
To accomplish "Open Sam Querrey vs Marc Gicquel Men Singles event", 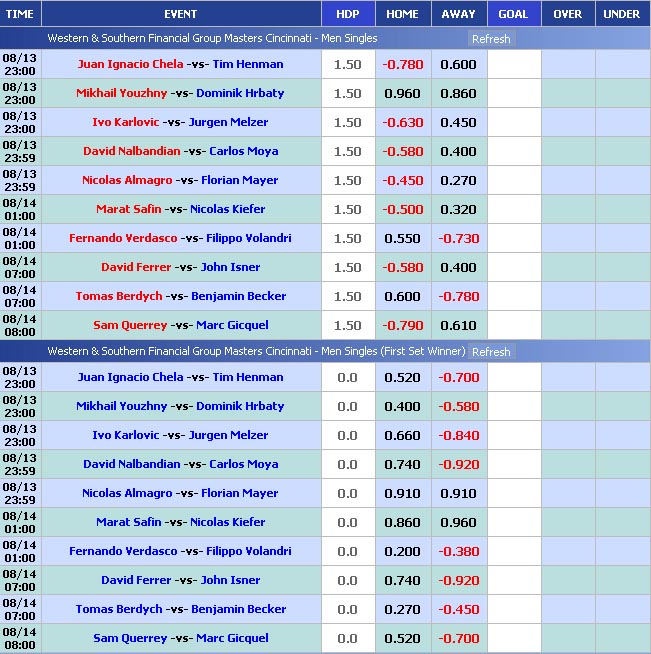I will pos(180,325).
